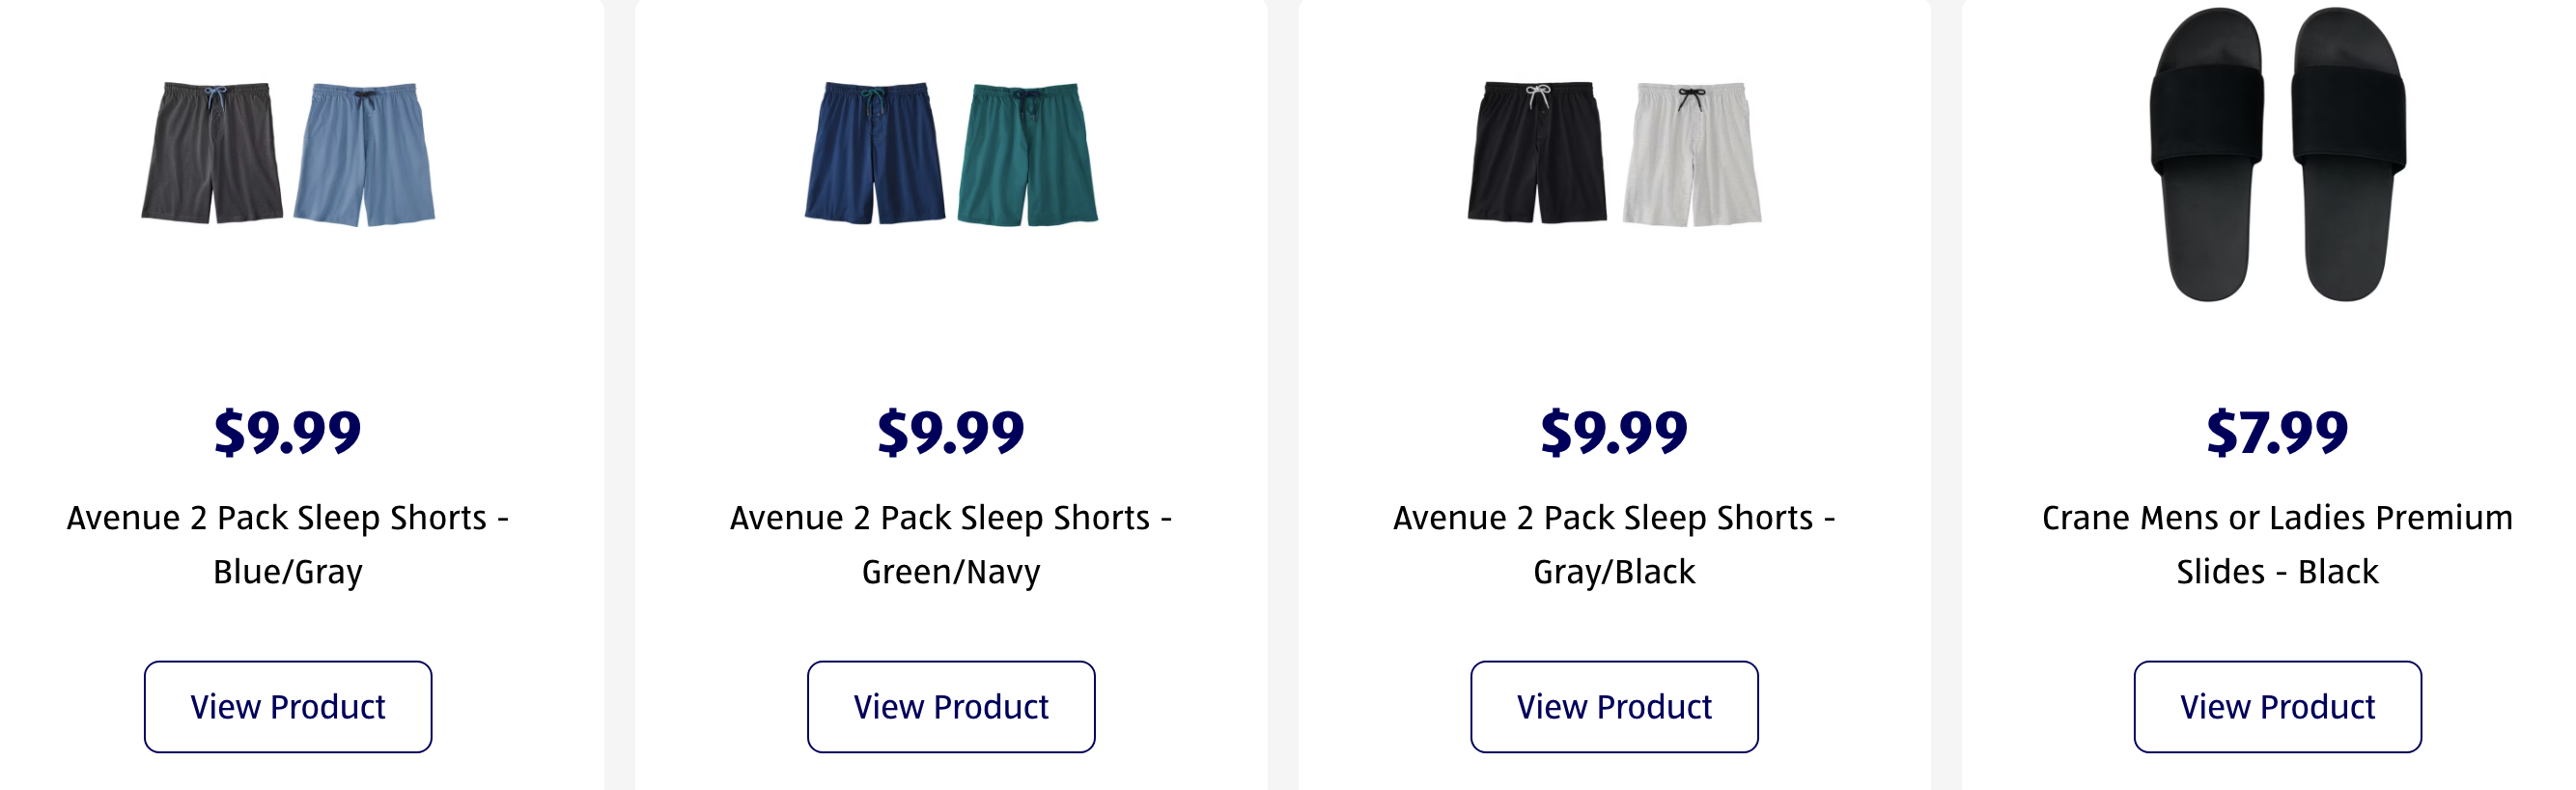Click the $7.99 price on Crane slides

pyautogui.click(x=2277, y=432)
